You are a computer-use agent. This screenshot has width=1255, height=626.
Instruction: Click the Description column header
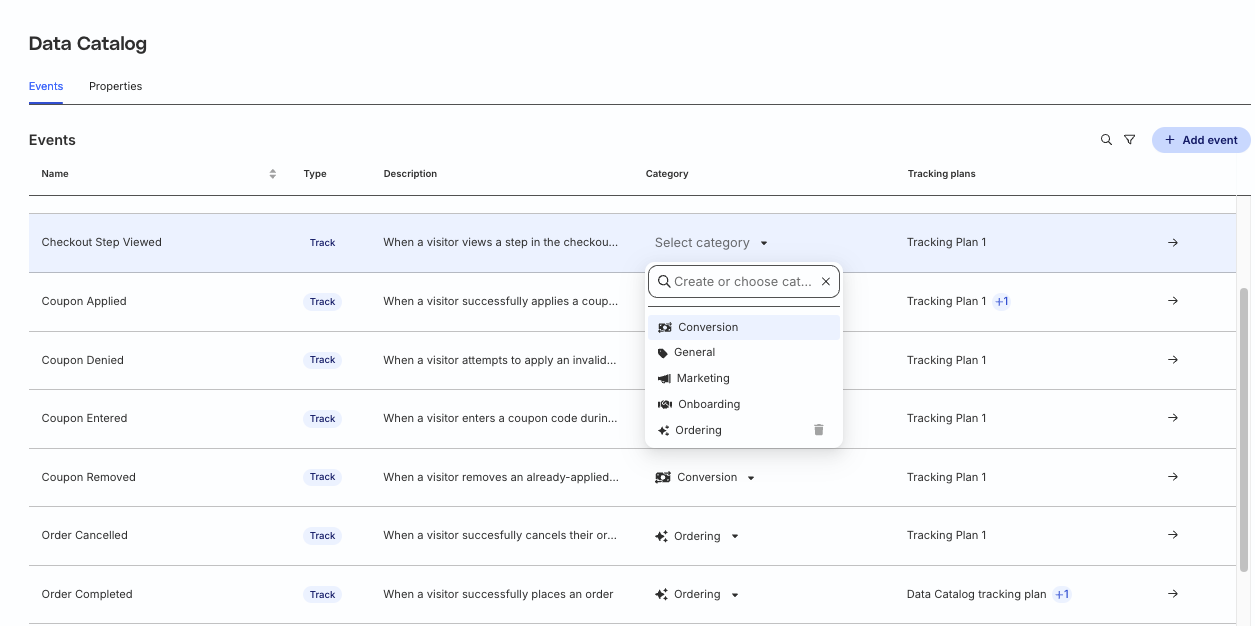coord(410,174)
